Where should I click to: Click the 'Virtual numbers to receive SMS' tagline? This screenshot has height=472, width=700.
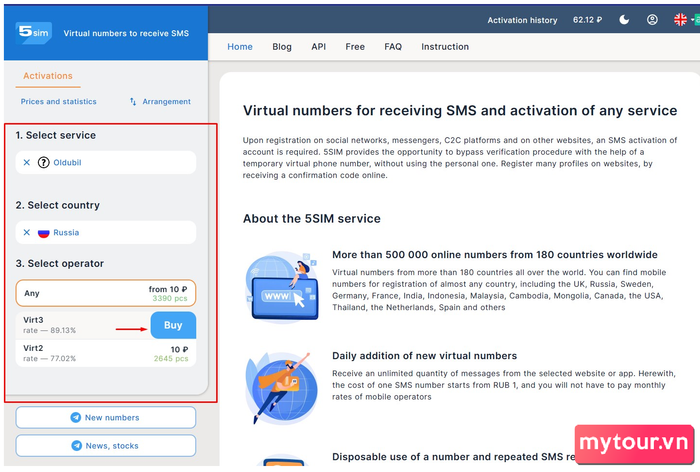coord(126,33)
